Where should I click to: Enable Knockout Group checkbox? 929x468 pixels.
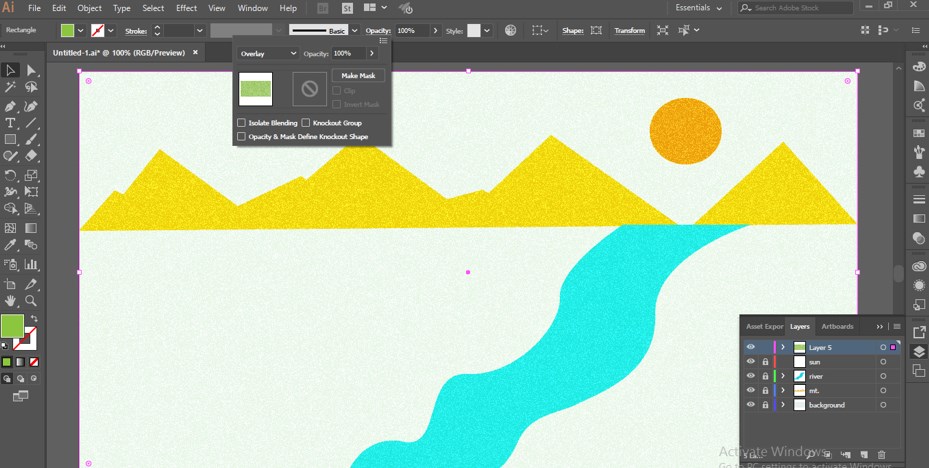tap(306, 123)
